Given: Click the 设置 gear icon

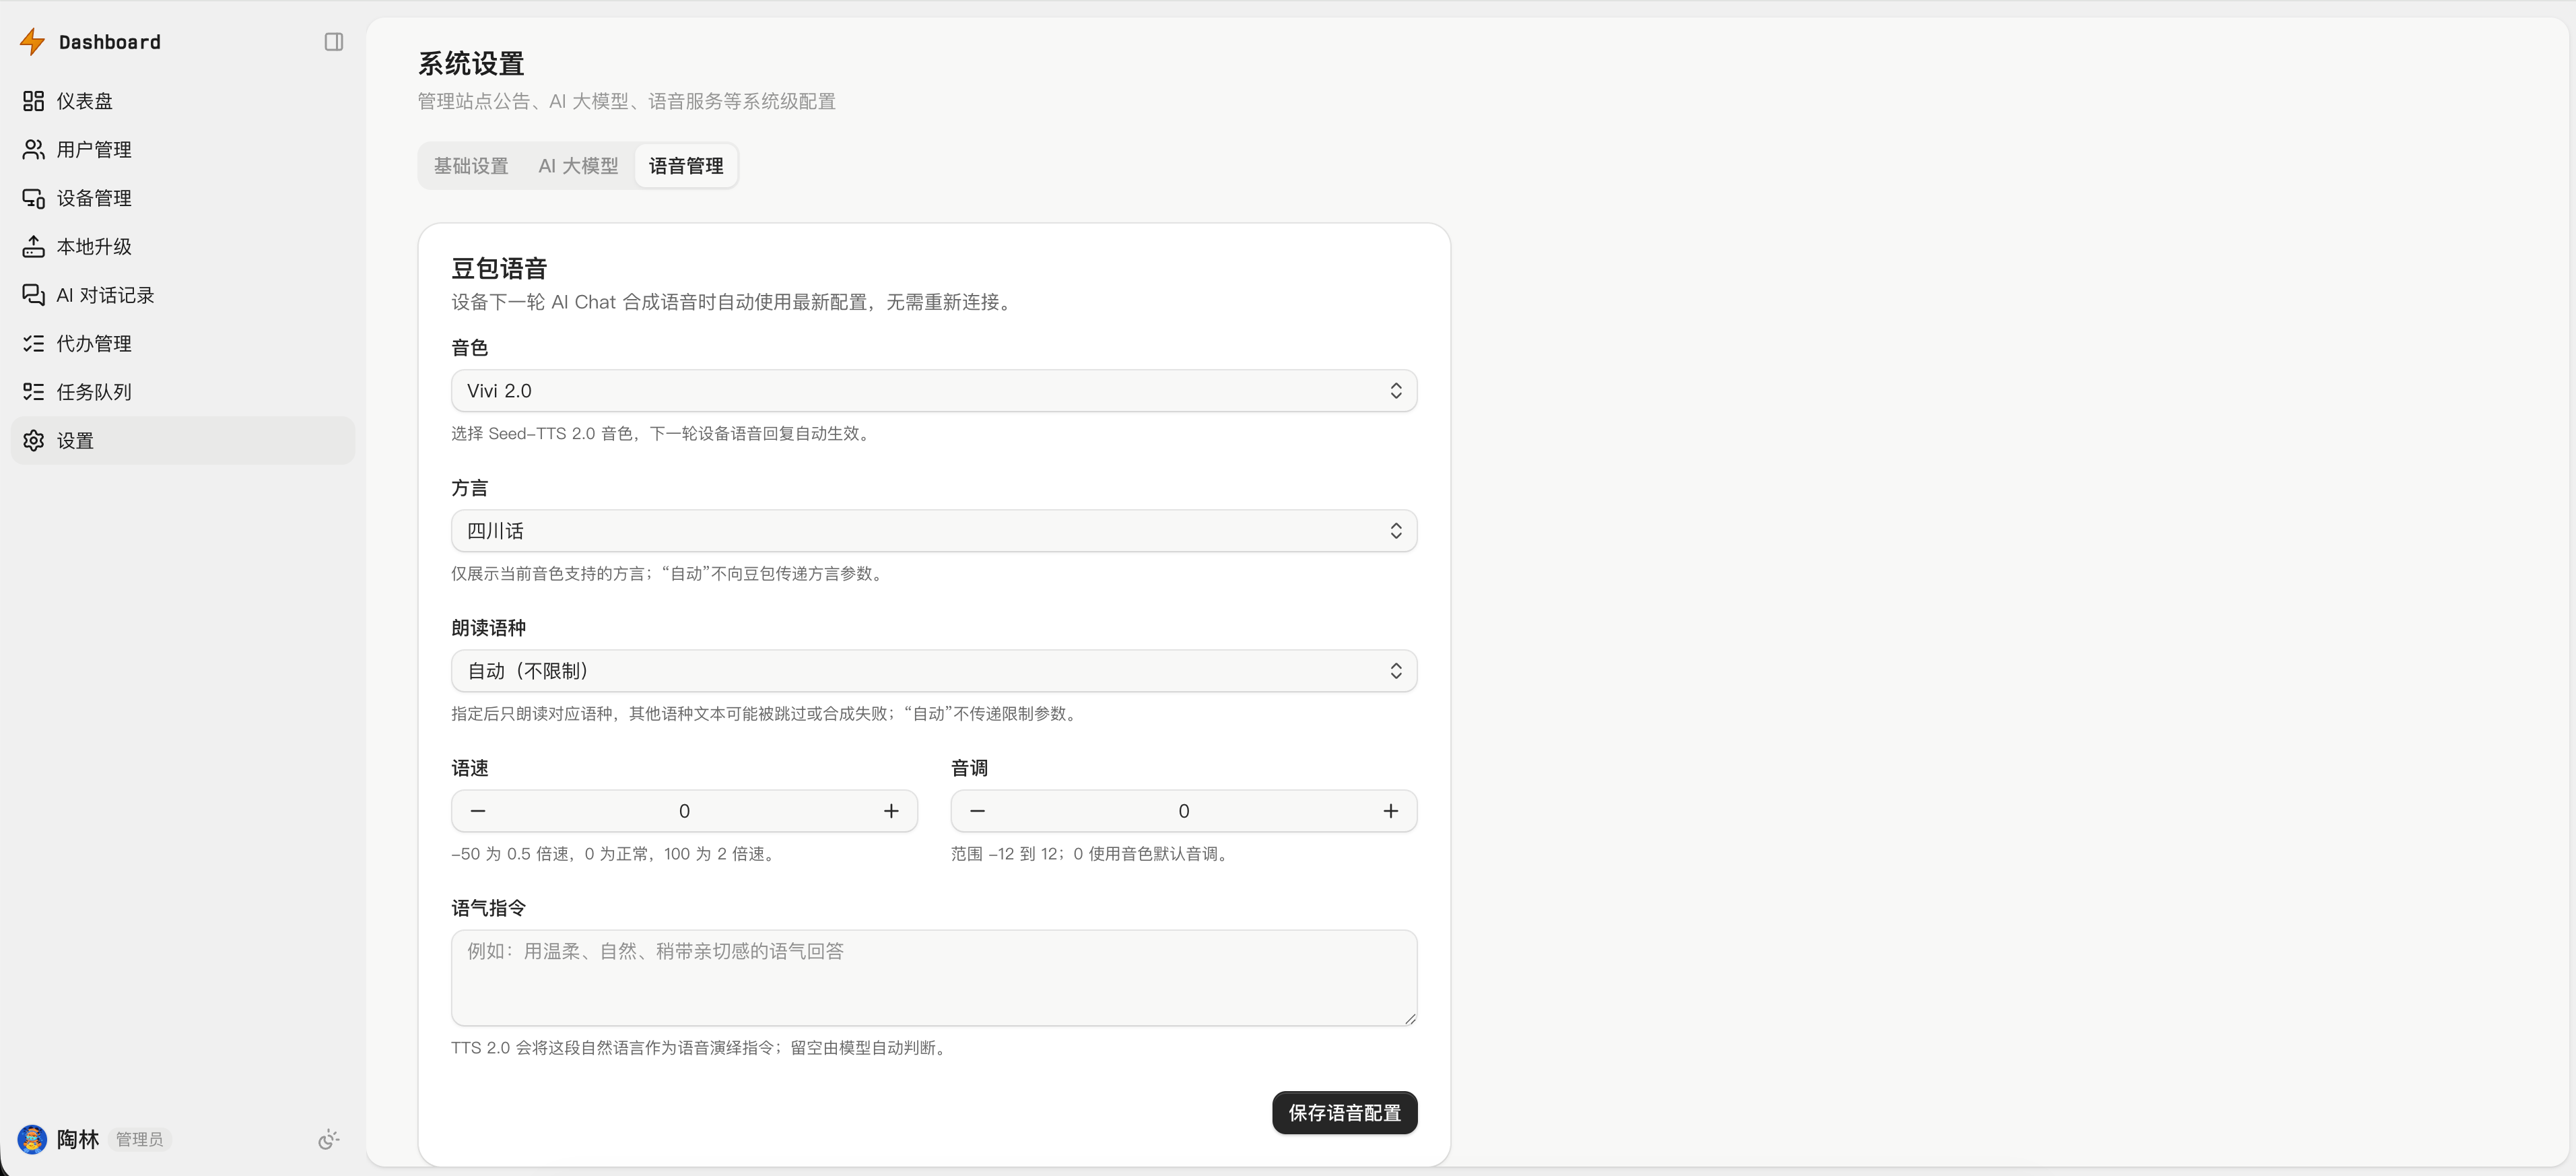Looking at the screenshot, I should coord(34,440).
